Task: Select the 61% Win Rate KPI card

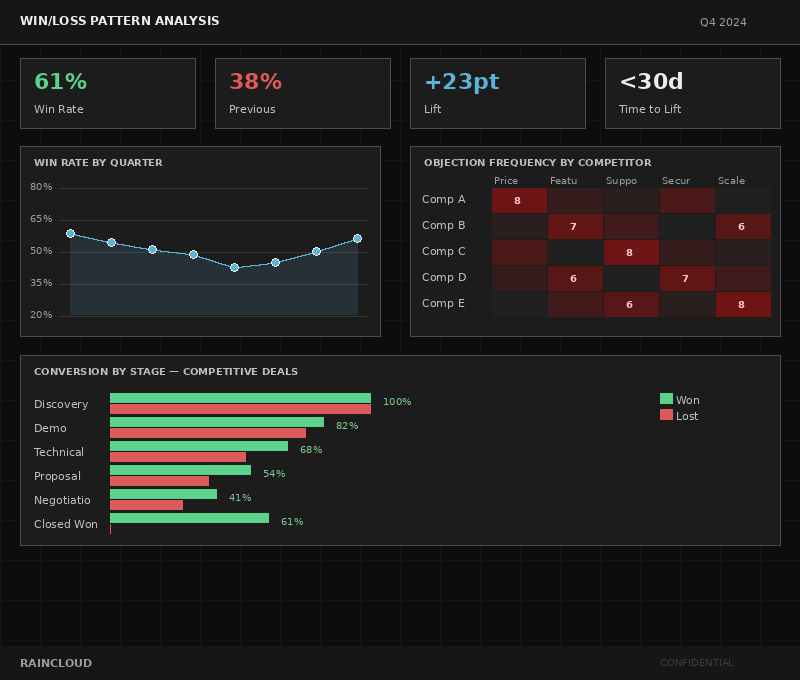Action: point(108,93)
